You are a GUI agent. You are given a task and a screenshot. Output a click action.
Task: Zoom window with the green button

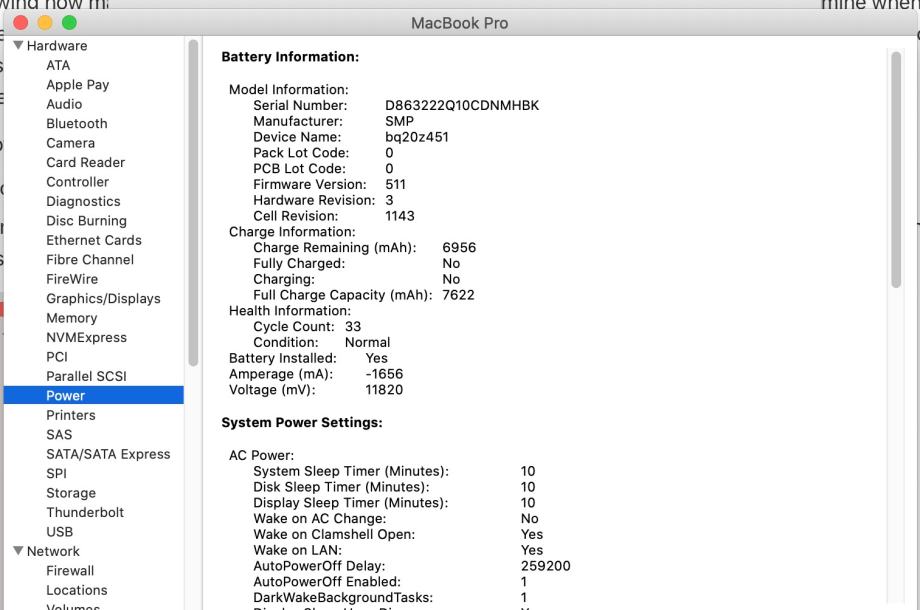click(69, 22)
